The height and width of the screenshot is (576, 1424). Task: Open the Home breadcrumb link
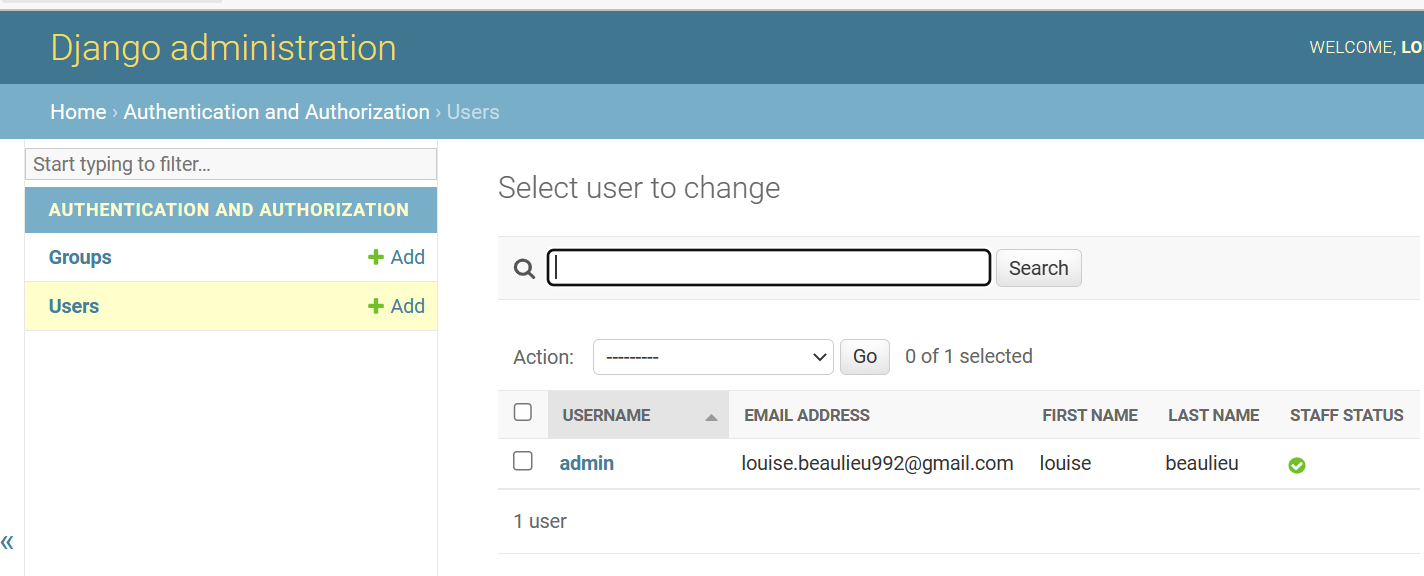coord(78,112)
